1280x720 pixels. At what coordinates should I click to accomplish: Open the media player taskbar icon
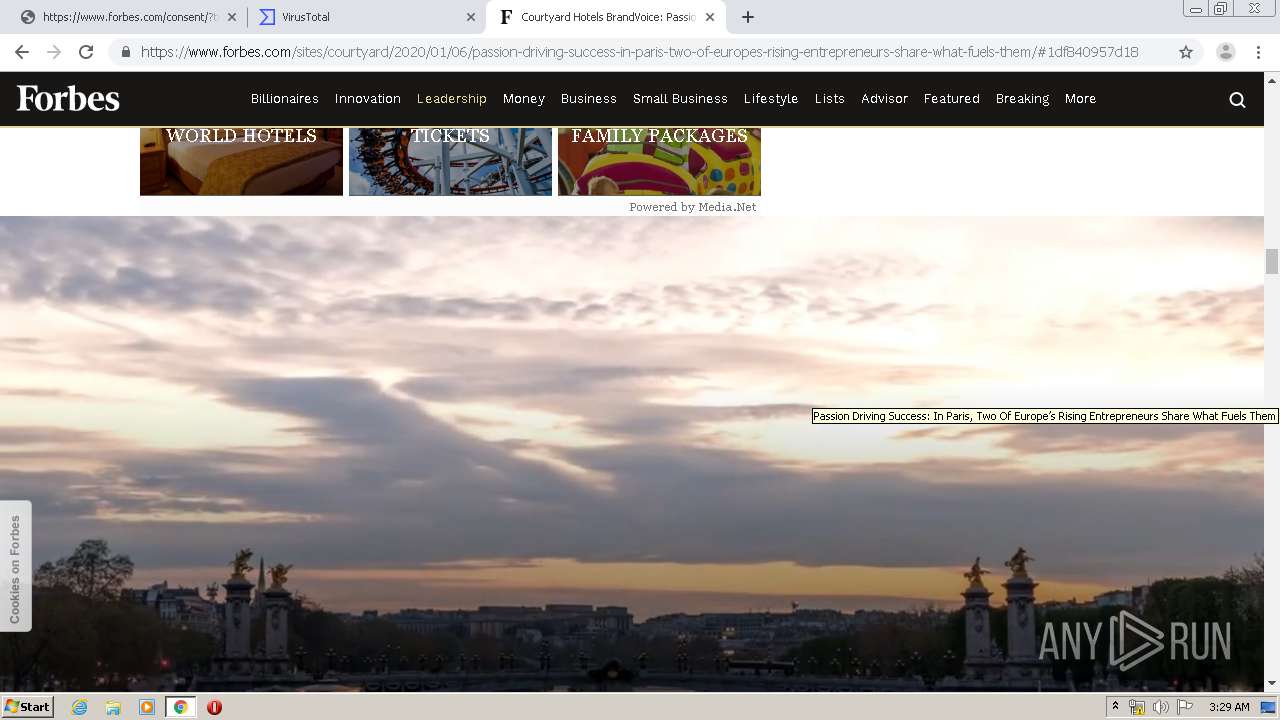tap(147, 707)
